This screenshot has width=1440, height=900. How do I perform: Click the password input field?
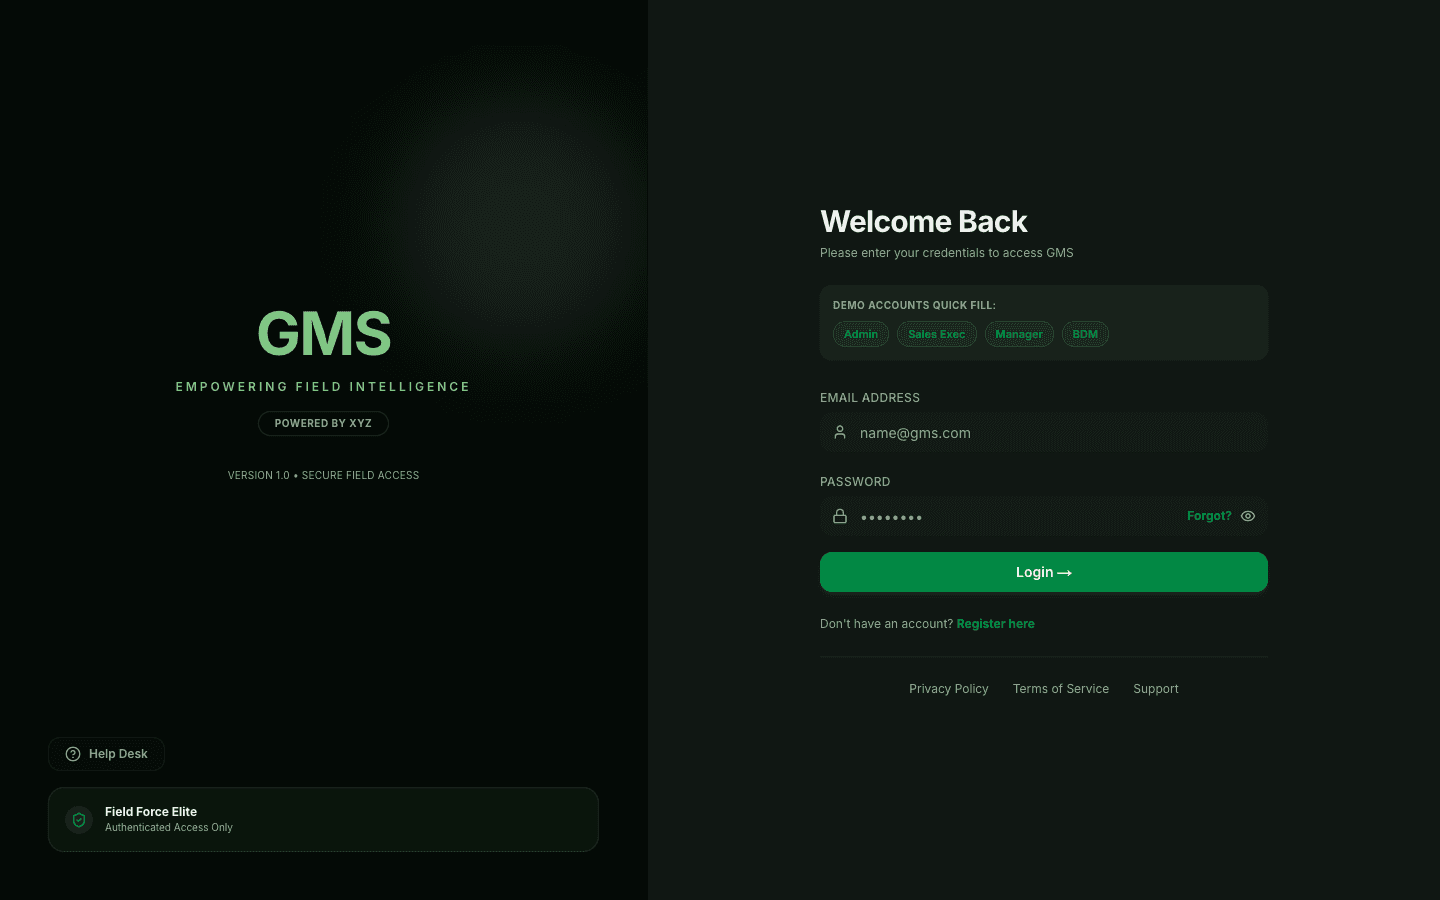pyautogui.click(x=1044, y=516)
